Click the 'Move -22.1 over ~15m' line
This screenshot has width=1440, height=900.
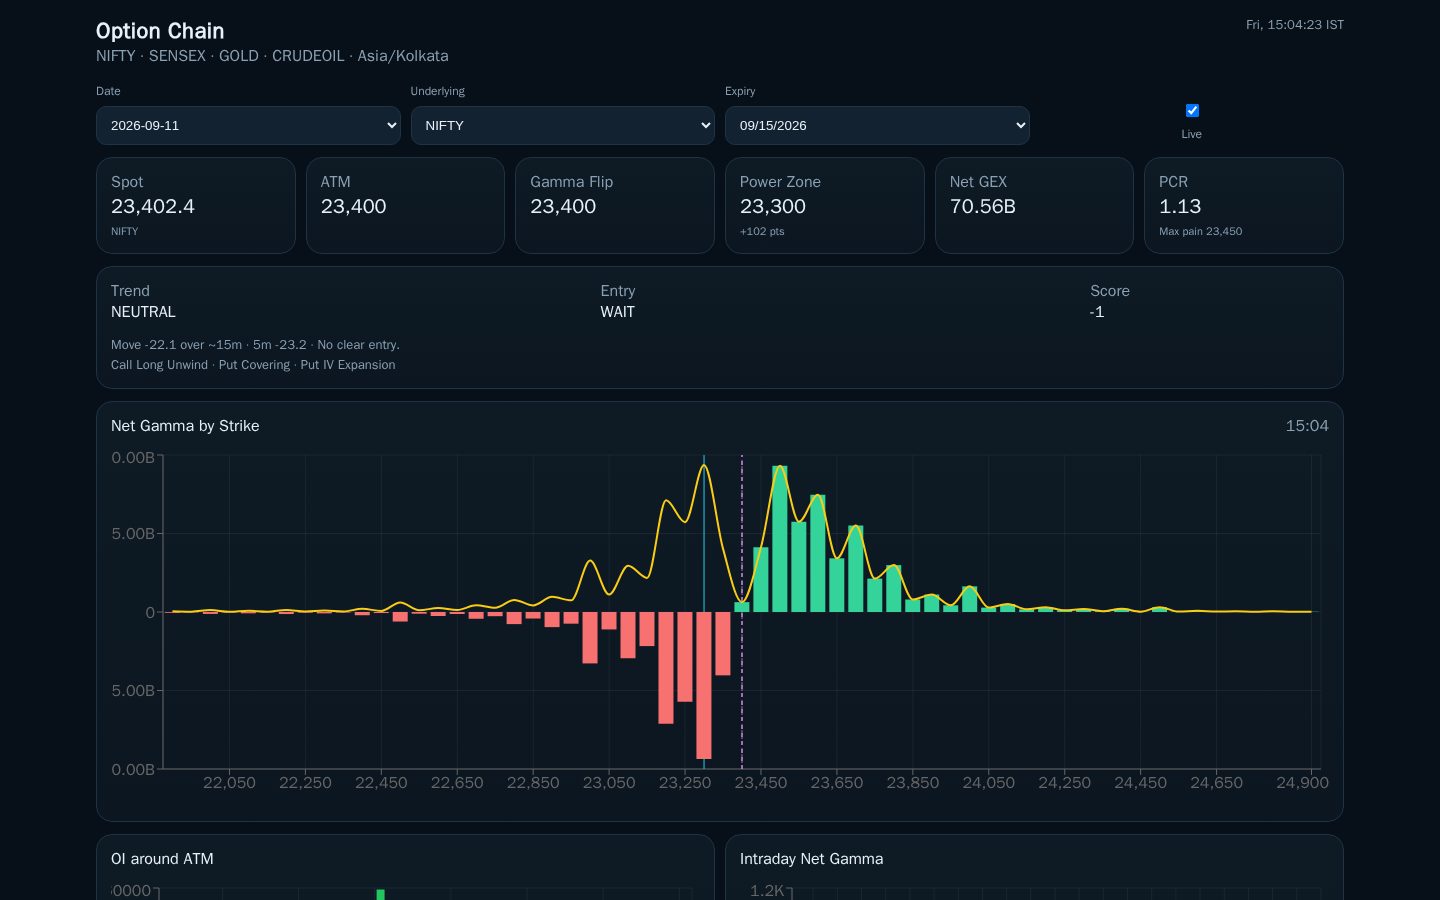point(255,345)
